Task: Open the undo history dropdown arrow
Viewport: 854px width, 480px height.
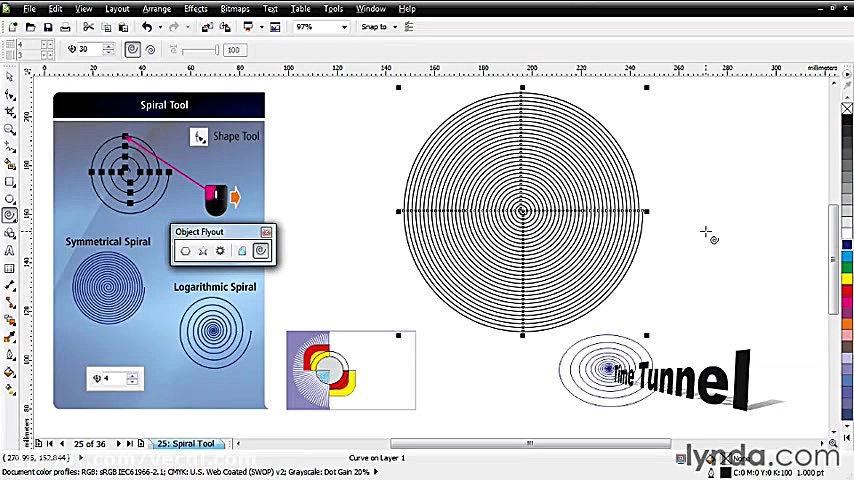Action: point(161,27)
